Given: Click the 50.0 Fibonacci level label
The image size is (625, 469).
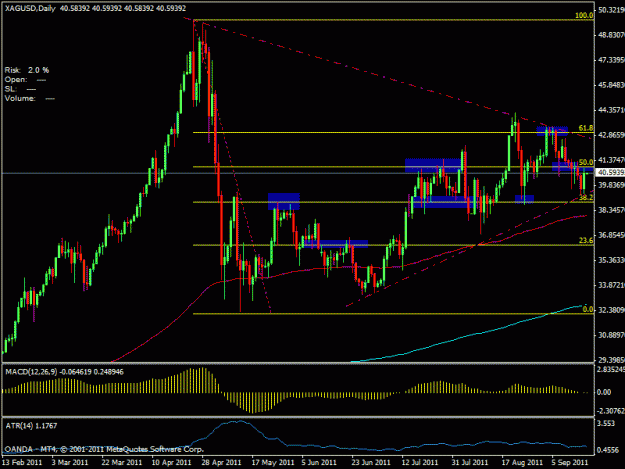Looking at the screenshot, I should pos(586,162).
